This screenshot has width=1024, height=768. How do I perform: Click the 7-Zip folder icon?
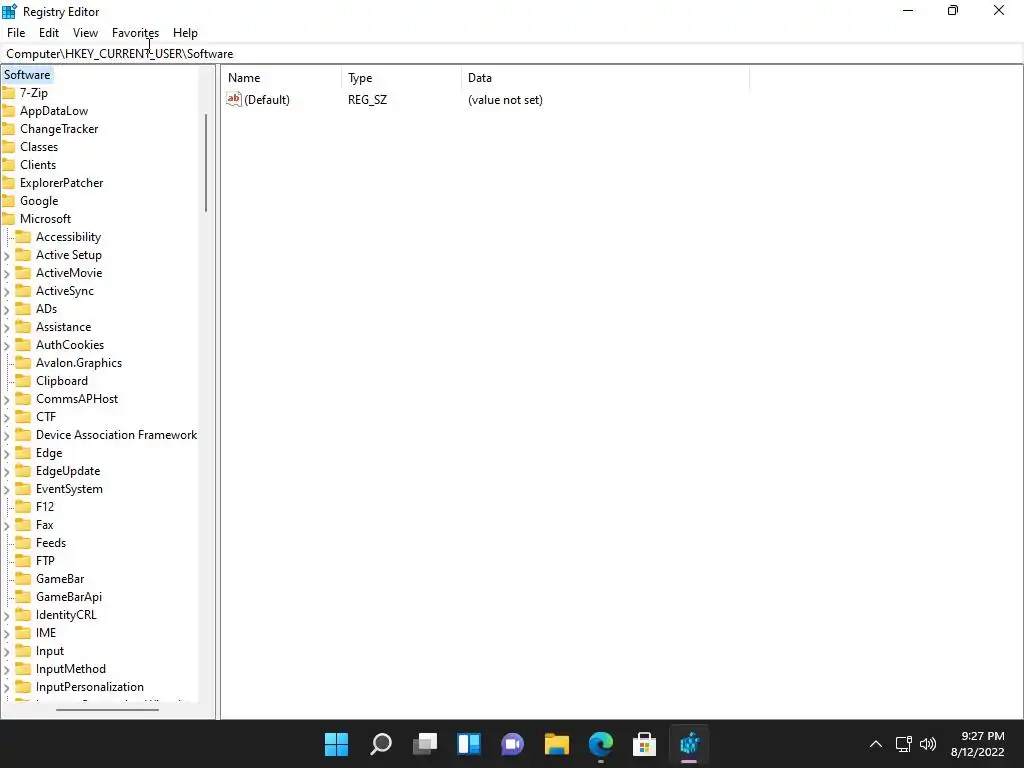8,93
